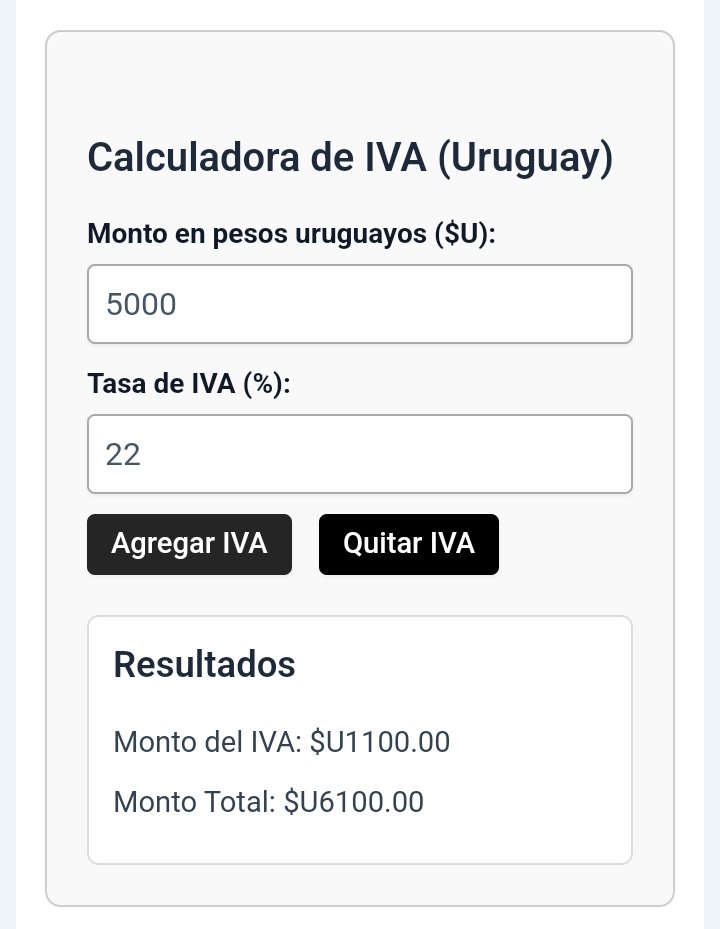Click the $U1100.00 IVA amount
This screenshot has width=720, height=929.
click(x=380, y=742)
